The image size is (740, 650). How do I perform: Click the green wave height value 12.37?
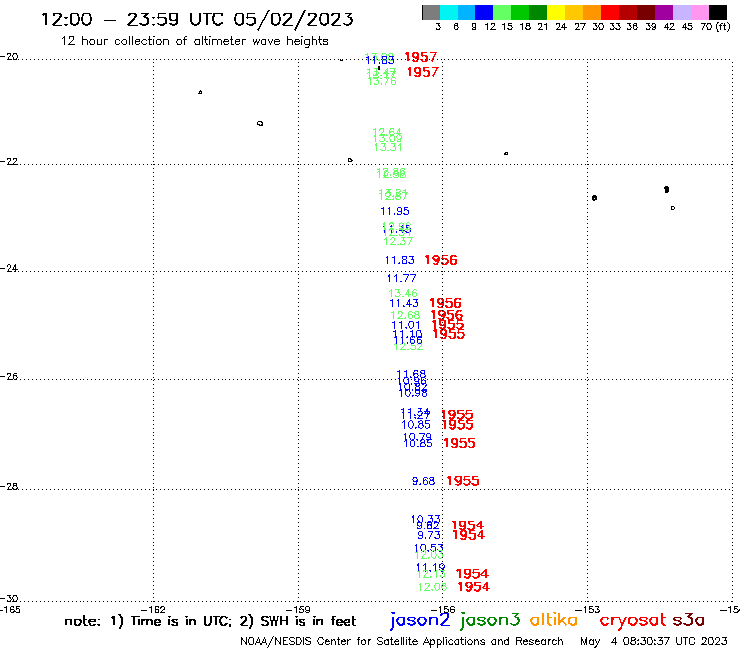398,241
